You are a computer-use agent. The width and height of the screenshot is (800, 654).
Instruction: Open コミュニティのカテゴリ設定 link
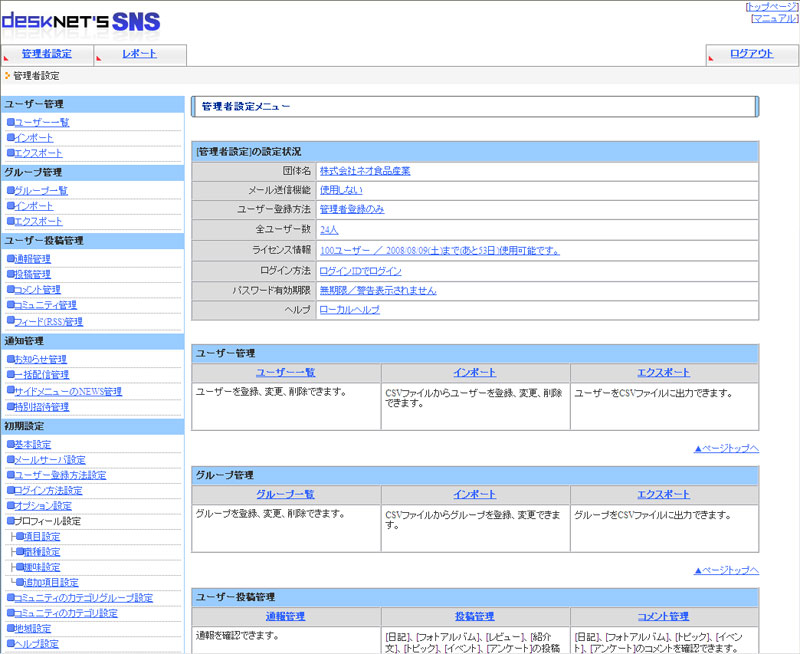pyautogui.click(x=66, y=613)
